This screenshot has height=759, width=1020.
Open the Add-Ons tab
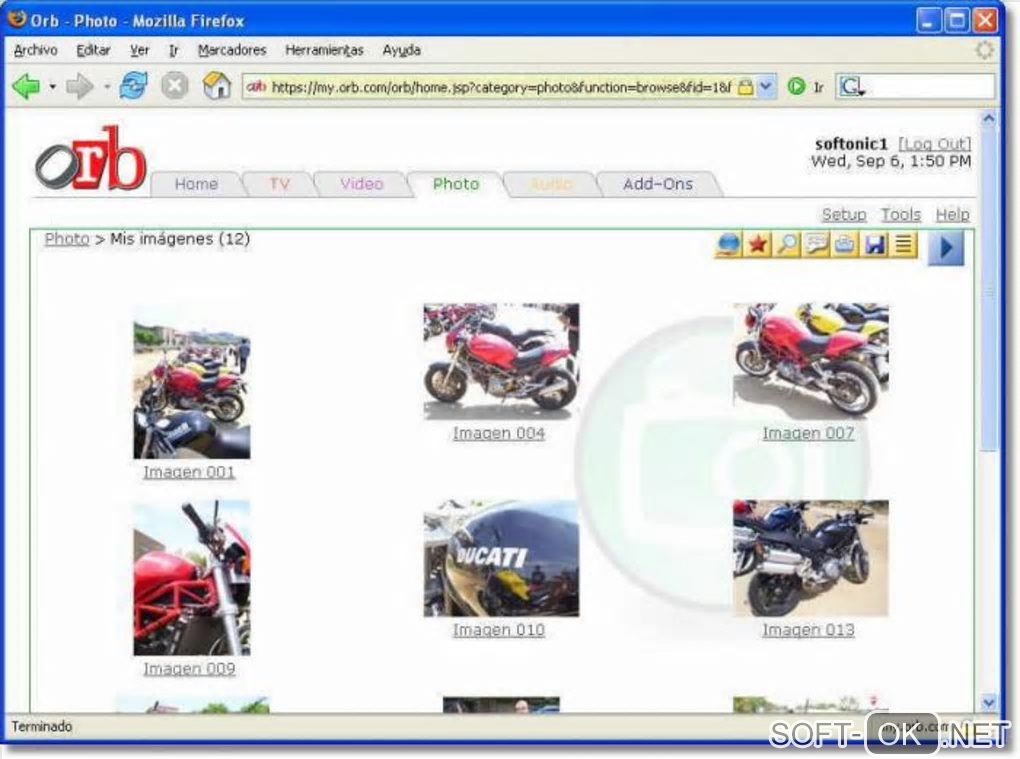coord(658,184)
